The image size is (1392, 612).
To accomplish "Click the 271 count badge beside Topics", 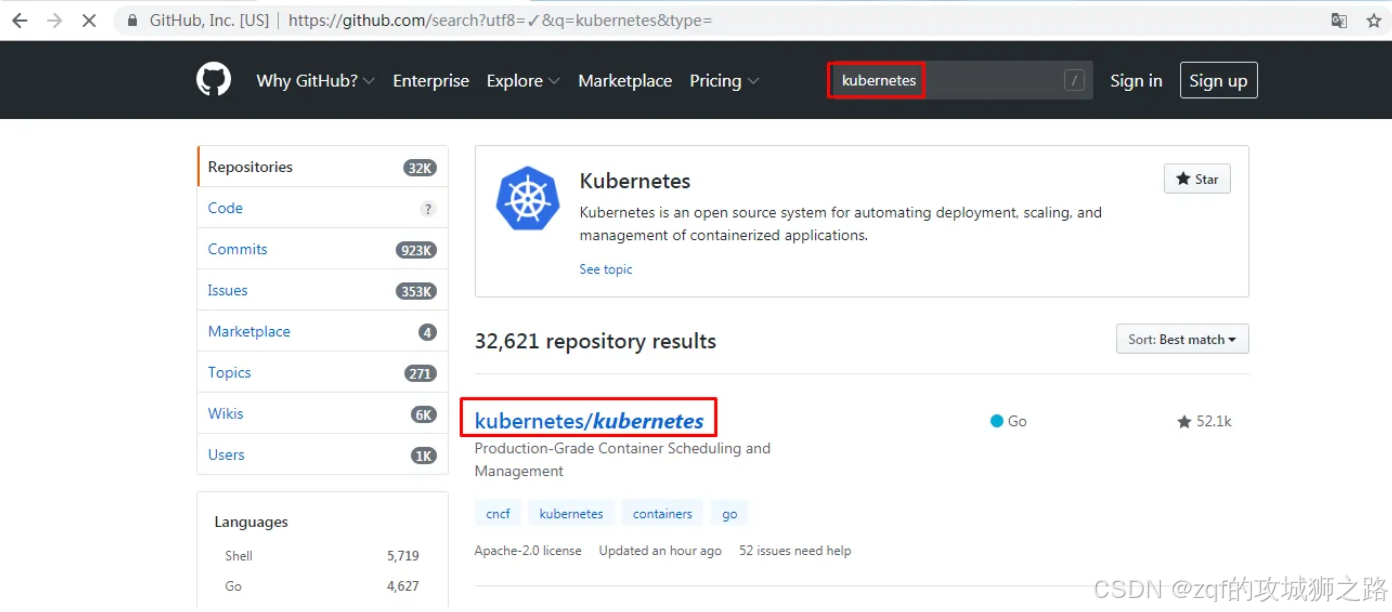I will tap(420, 373).
